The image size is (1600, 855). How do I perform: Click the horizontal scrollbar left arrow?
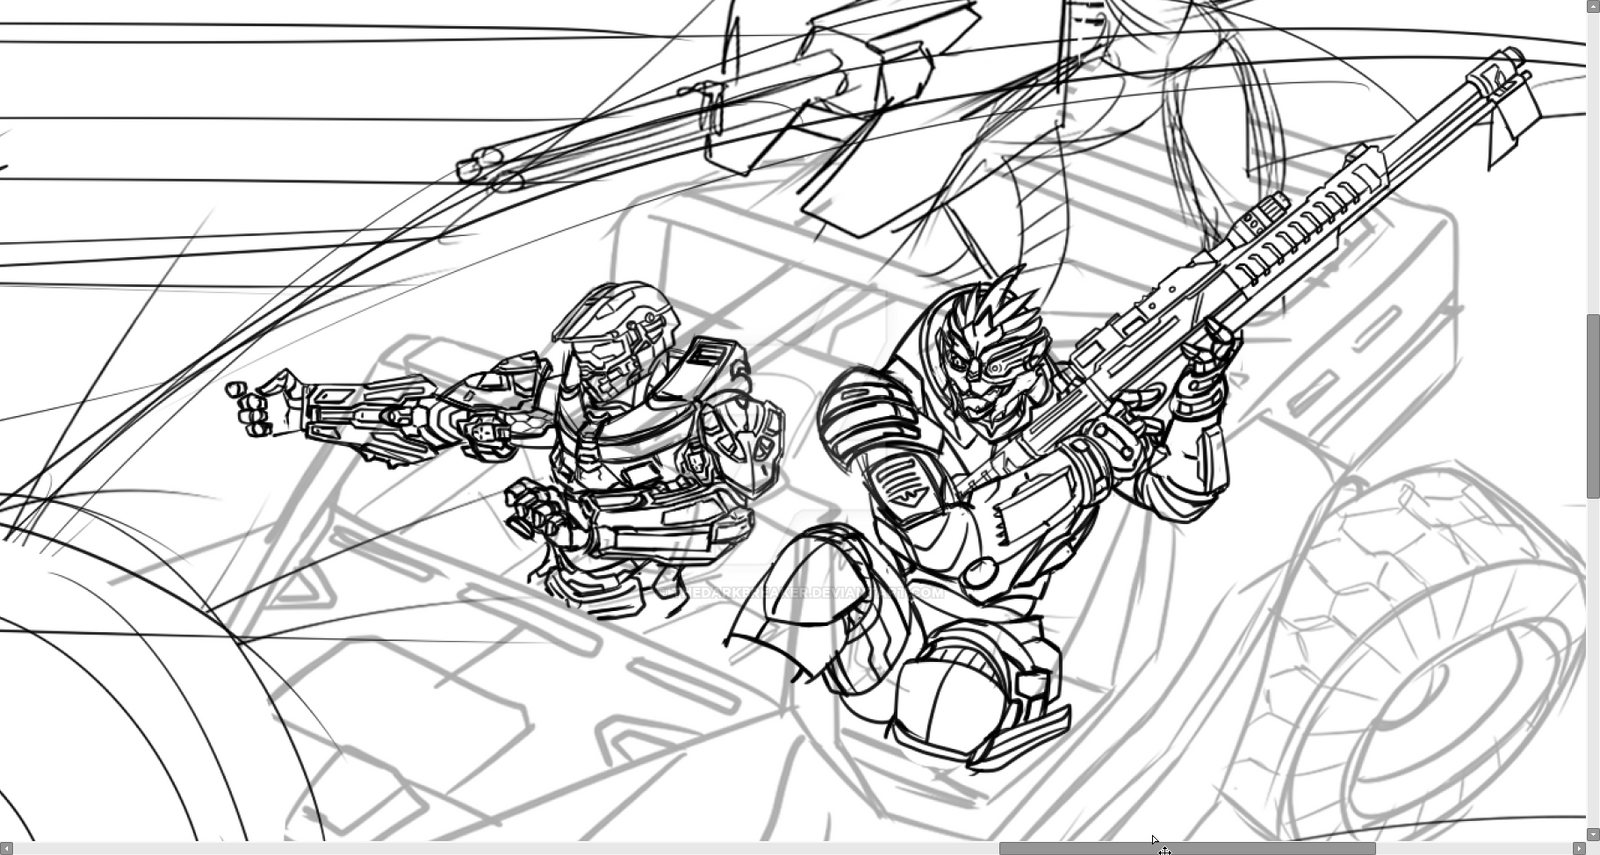point(7,848)
